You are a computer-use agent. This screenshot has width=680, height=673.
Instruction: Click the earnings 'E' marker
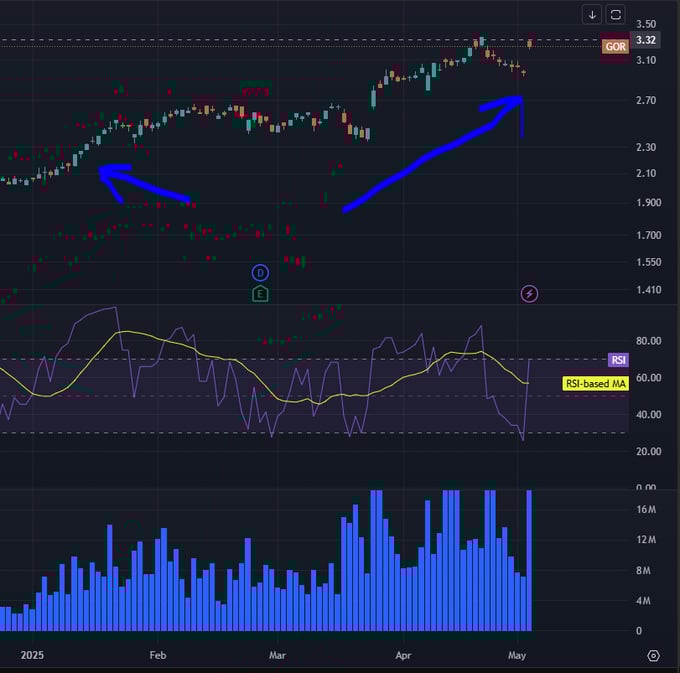point(260,293)
